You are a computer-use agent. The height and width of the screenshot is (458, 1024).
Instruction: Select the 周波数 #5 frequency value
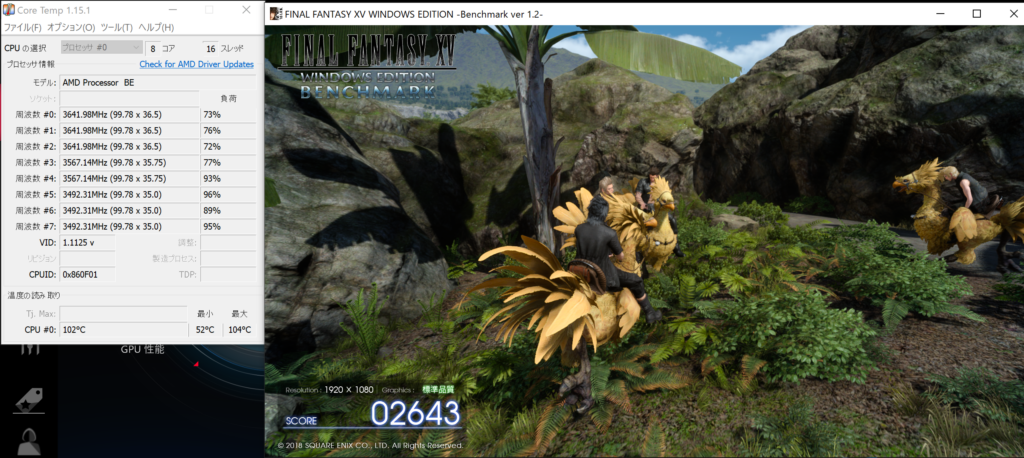click(x=129, y=195)
